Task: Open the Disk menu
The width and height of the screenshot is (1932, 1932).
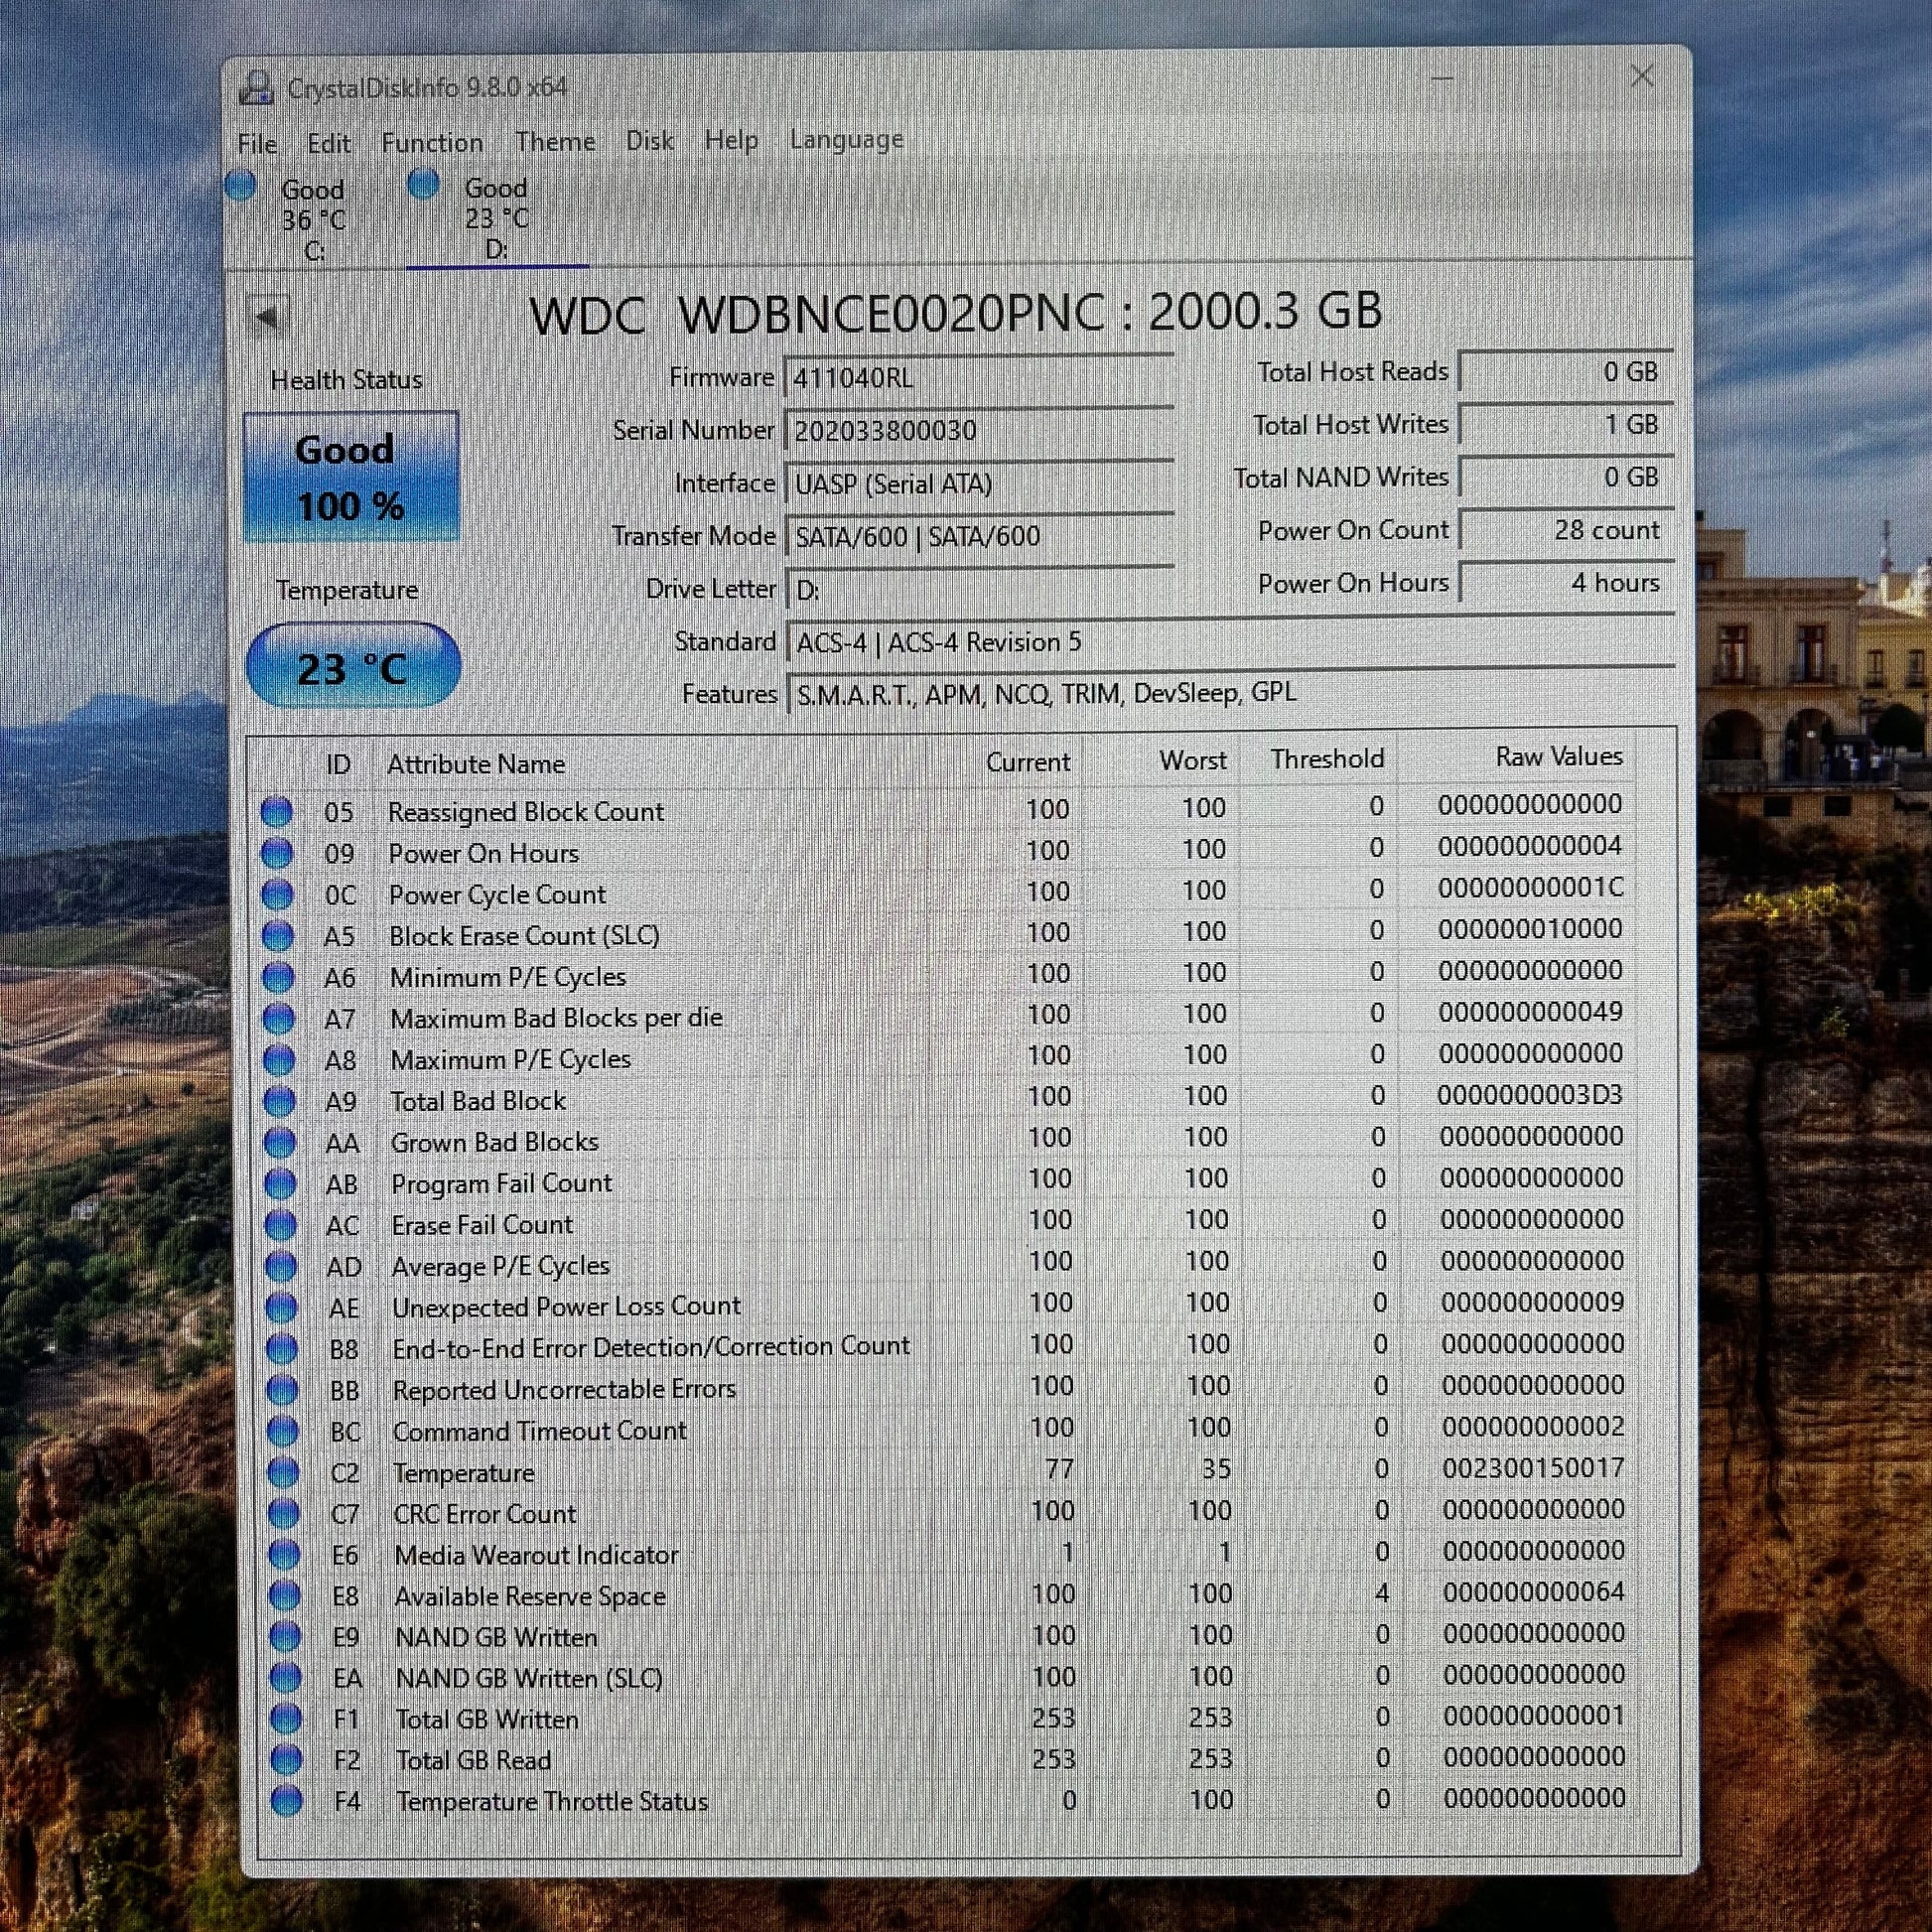Action: [x=650, y=141]
